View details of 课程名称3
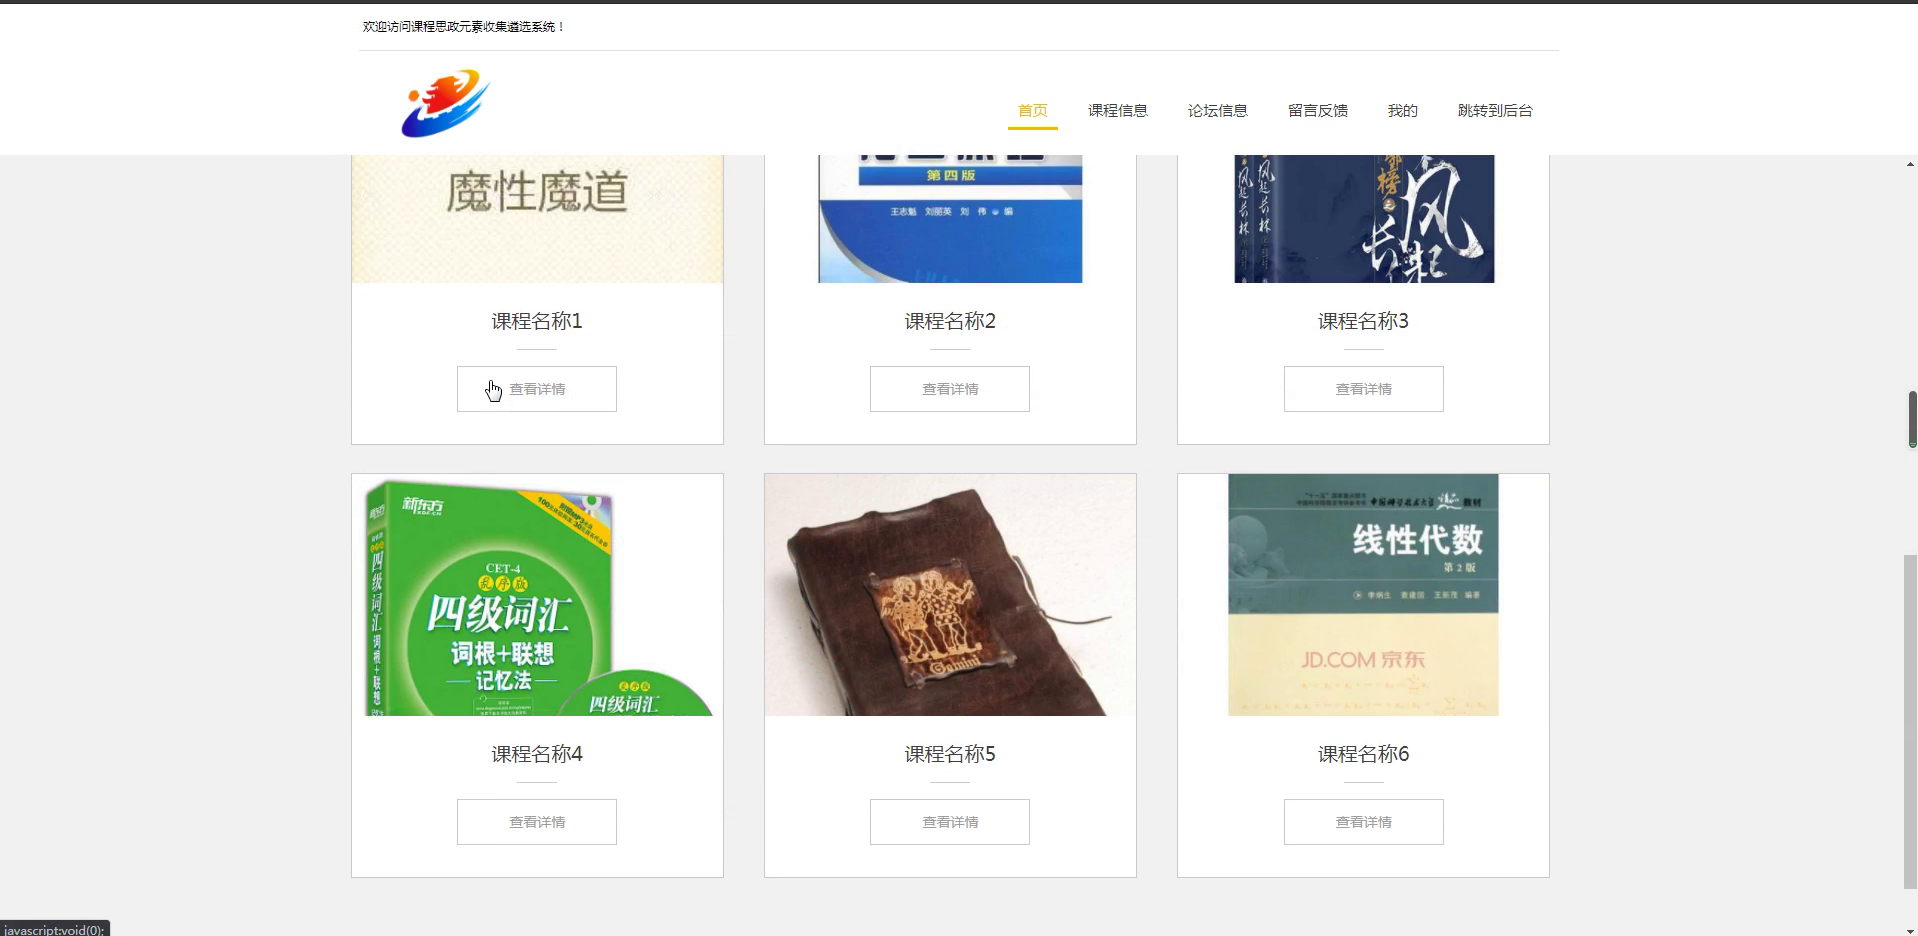The height and width of the screenshot is (936, 1918). tap(1363, 389)
